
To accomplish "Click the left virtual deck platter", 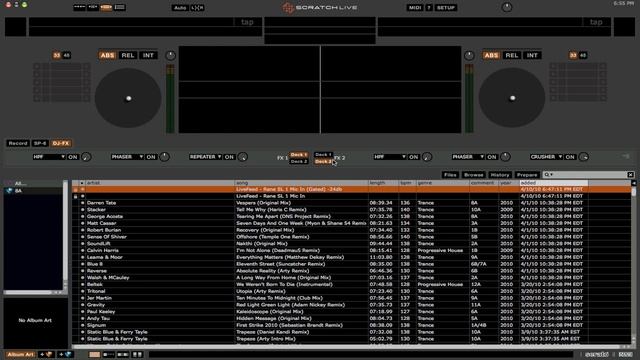I will (128, 98).
